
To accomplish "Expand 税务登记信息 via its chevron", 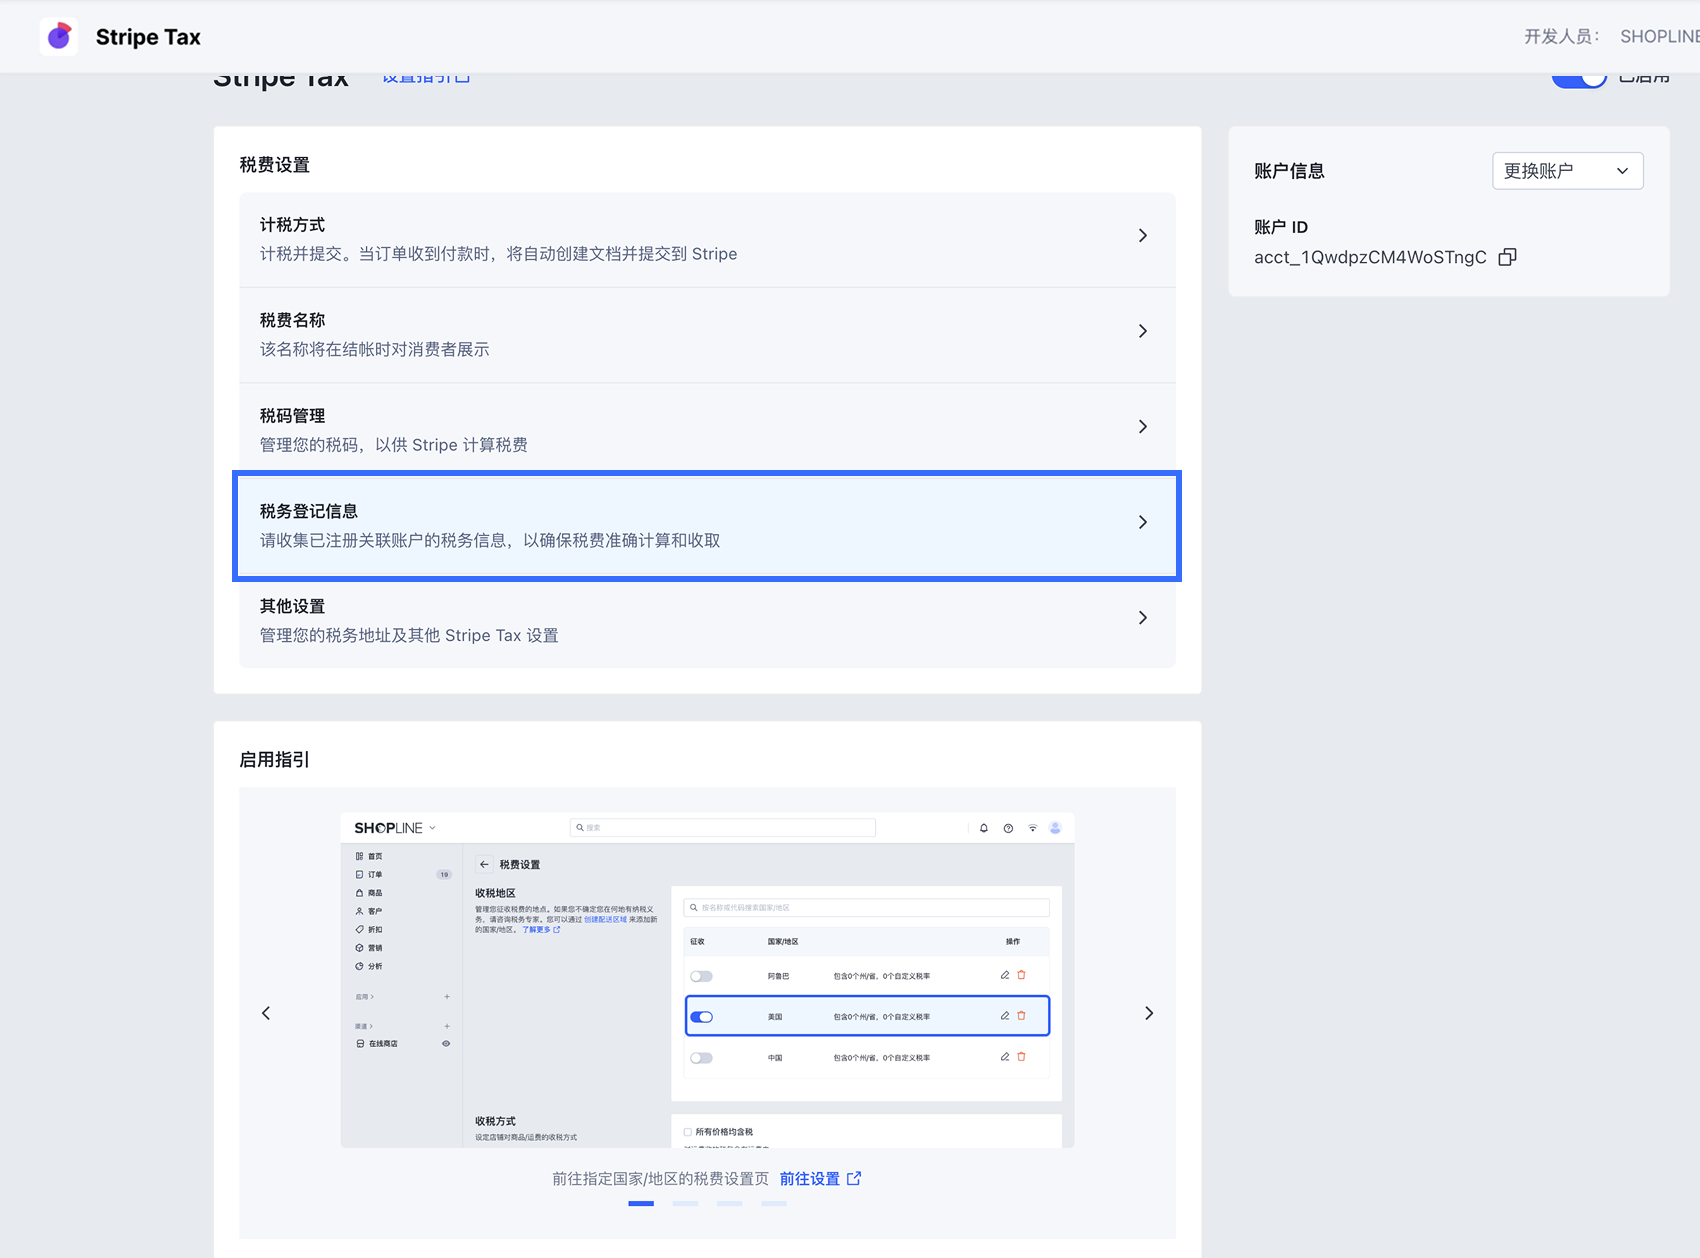I will 1143,522.
